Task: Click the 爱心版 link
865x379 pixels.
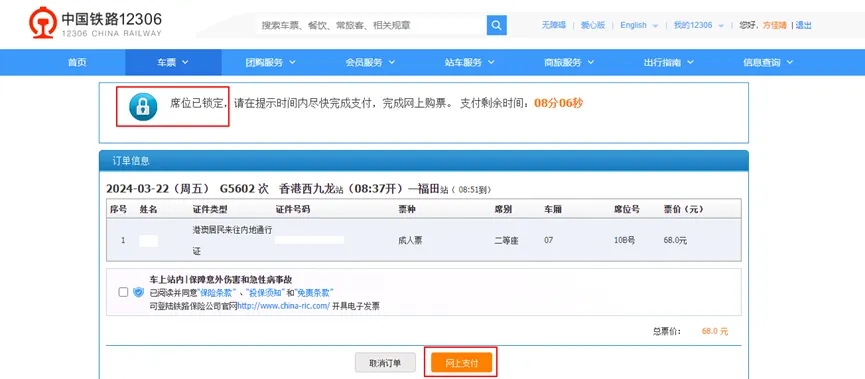Action: click(593, 25)
